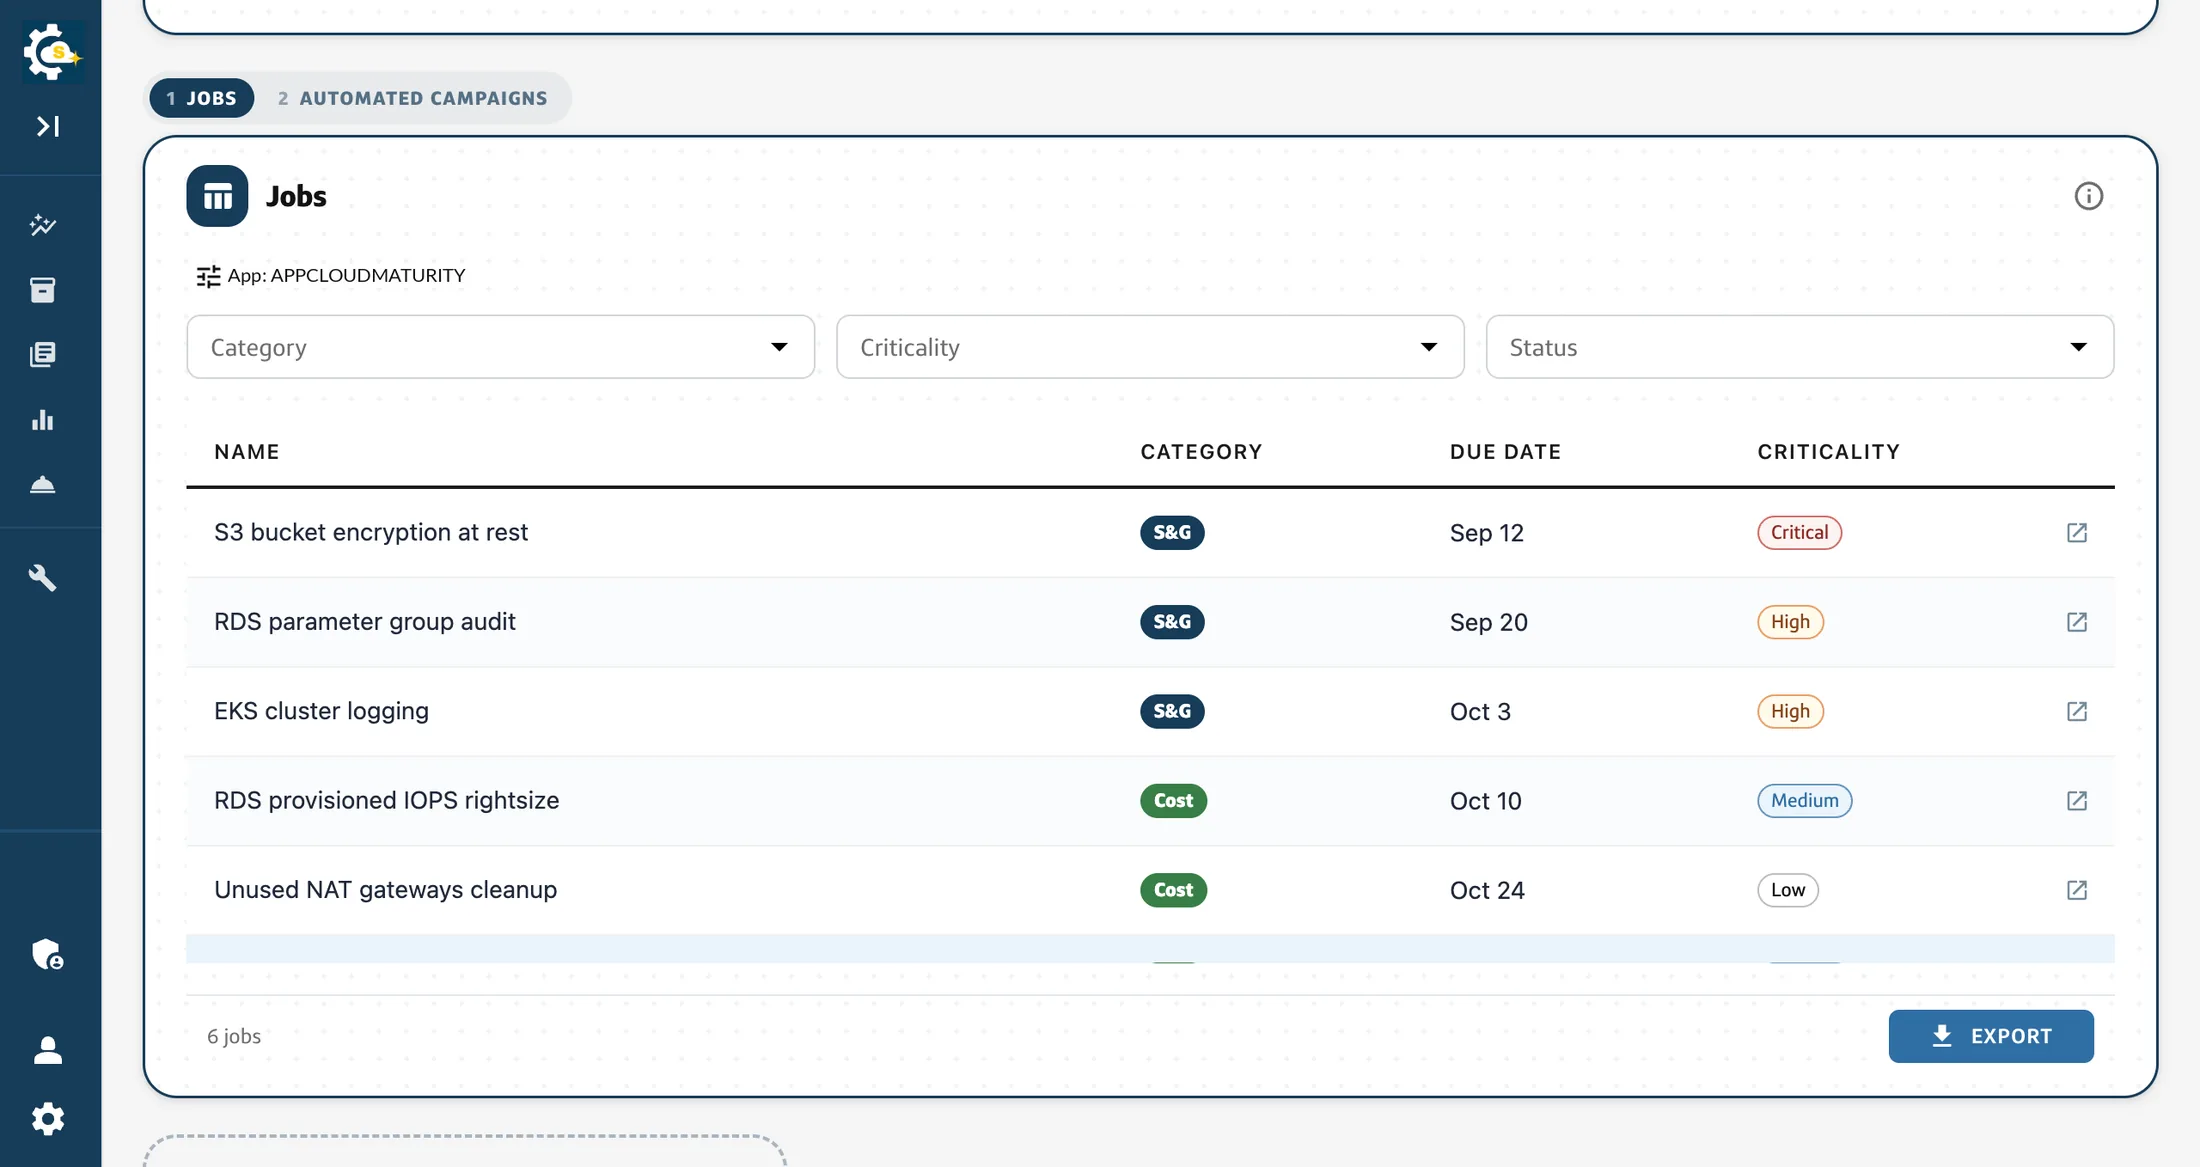Open RDS provisioned IOPS rightsize link icon
2200x1167 pixels.
point(2077,801)
